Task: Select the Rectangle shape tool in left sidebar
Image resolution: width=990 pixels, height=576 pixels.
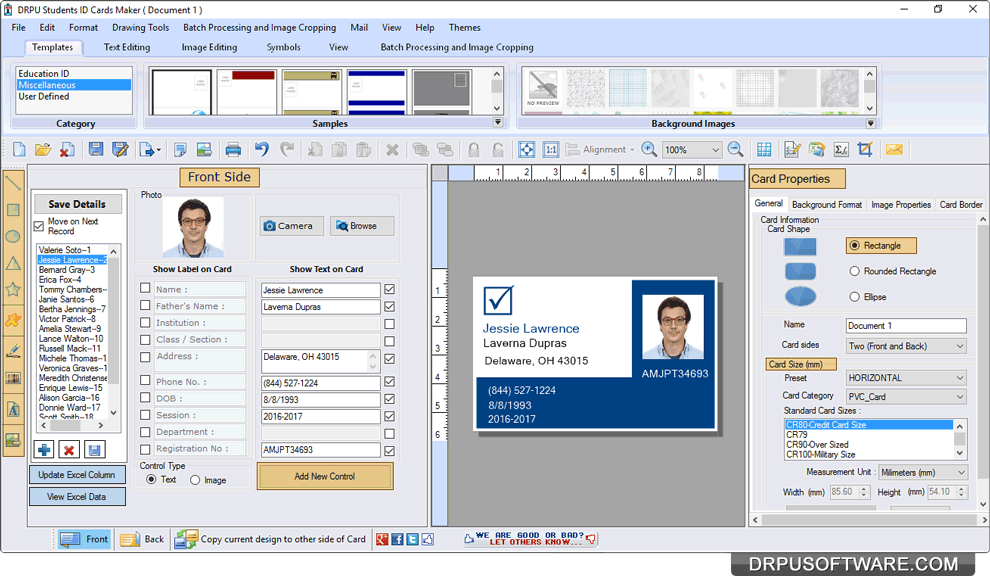Action: (13, 210)
